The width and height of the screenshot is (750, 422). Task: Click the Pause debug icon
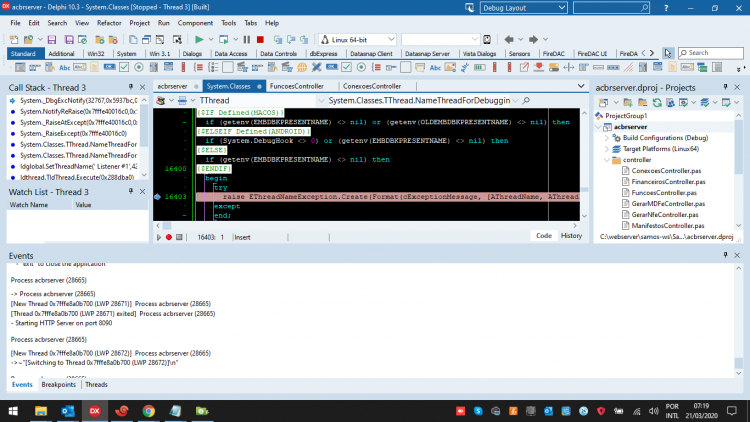(247, 40)
